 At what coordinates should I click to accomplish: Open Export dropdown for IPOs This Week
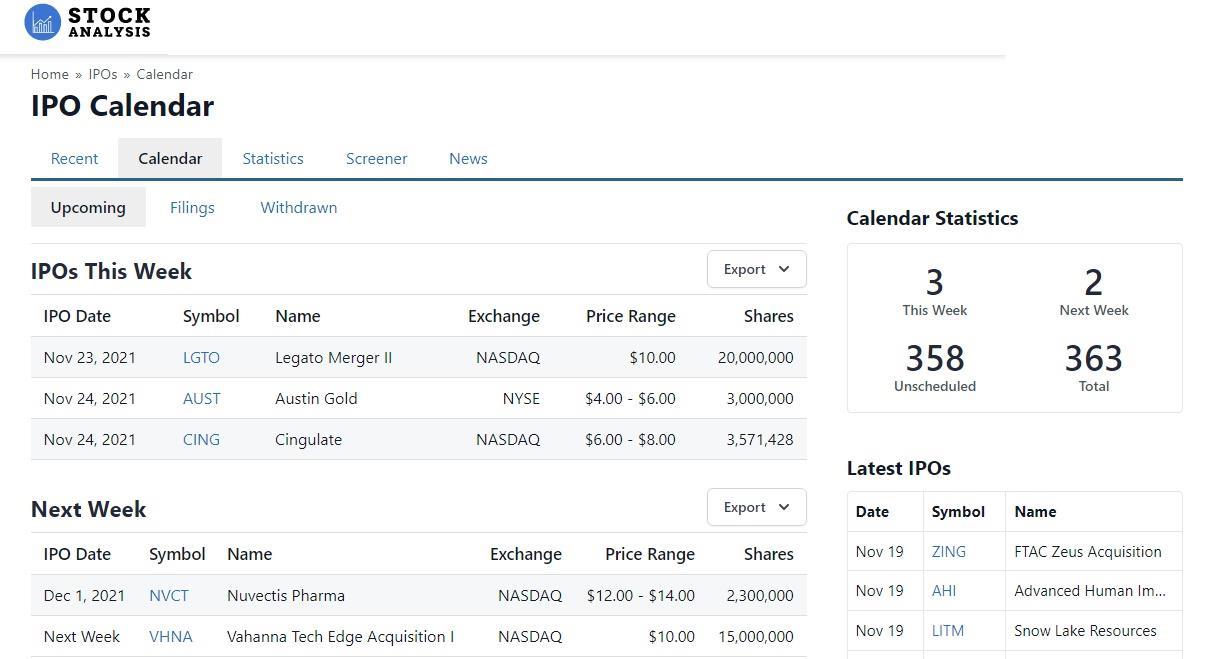click(757, 269)
